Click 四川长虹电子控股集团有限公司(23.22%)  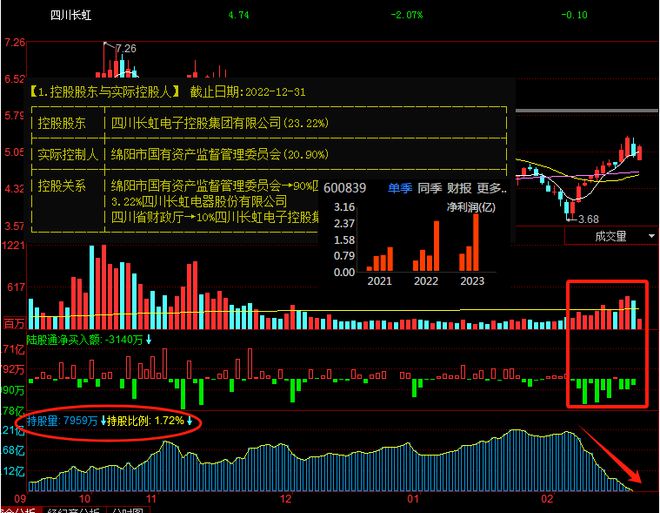(x=220, y=123)
